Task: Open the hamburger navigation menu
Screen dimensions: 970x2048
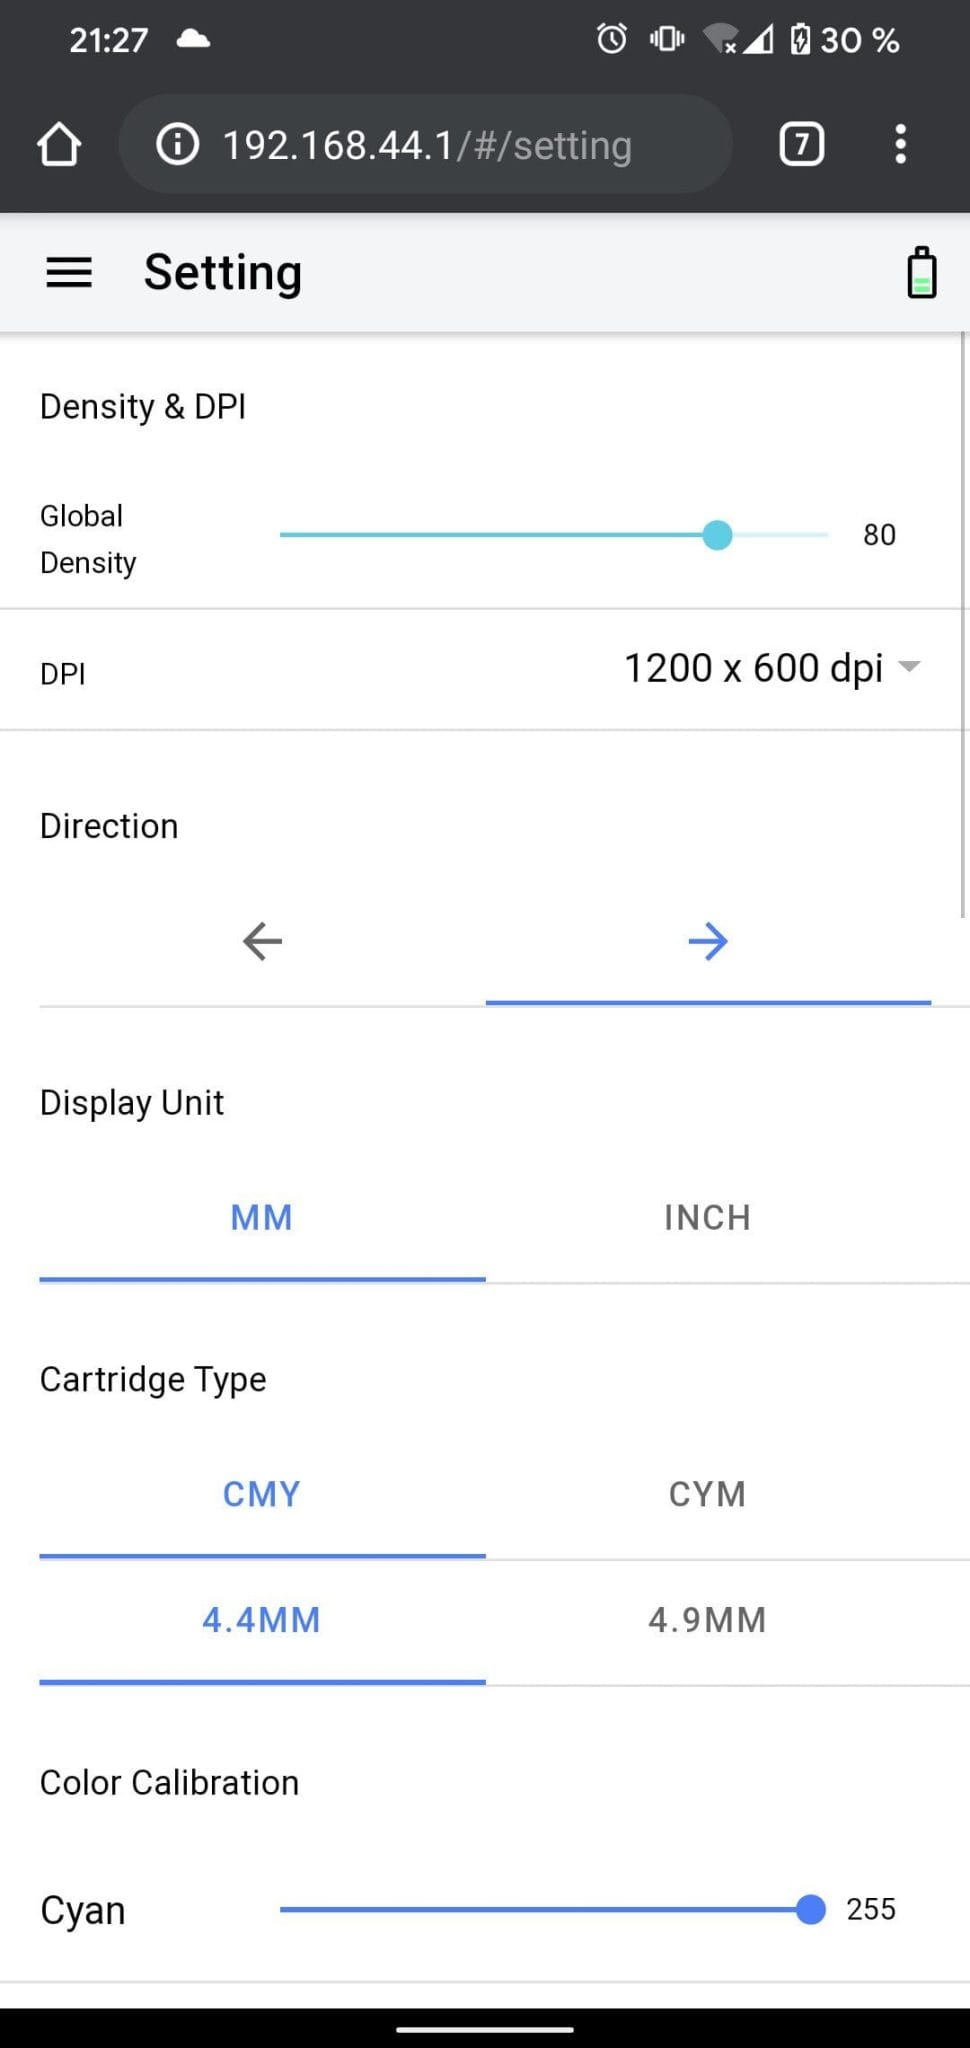Action: [69, 272]
